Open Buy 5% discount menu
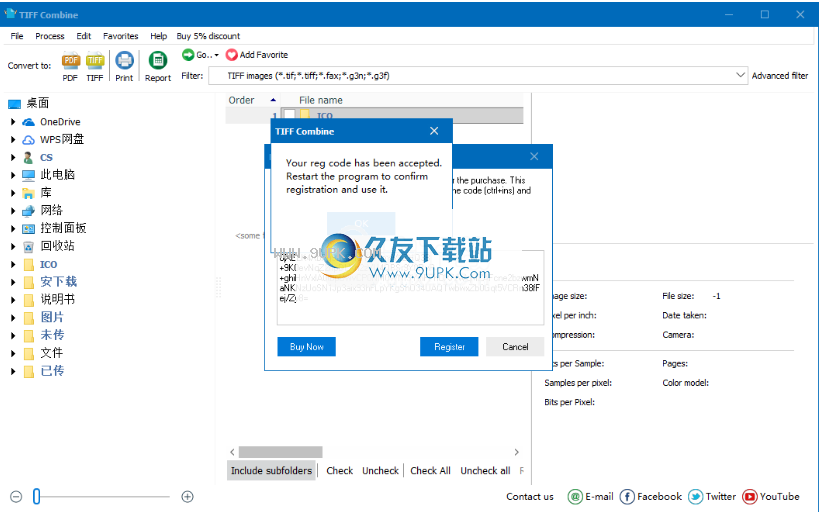 tap(208, 36)
